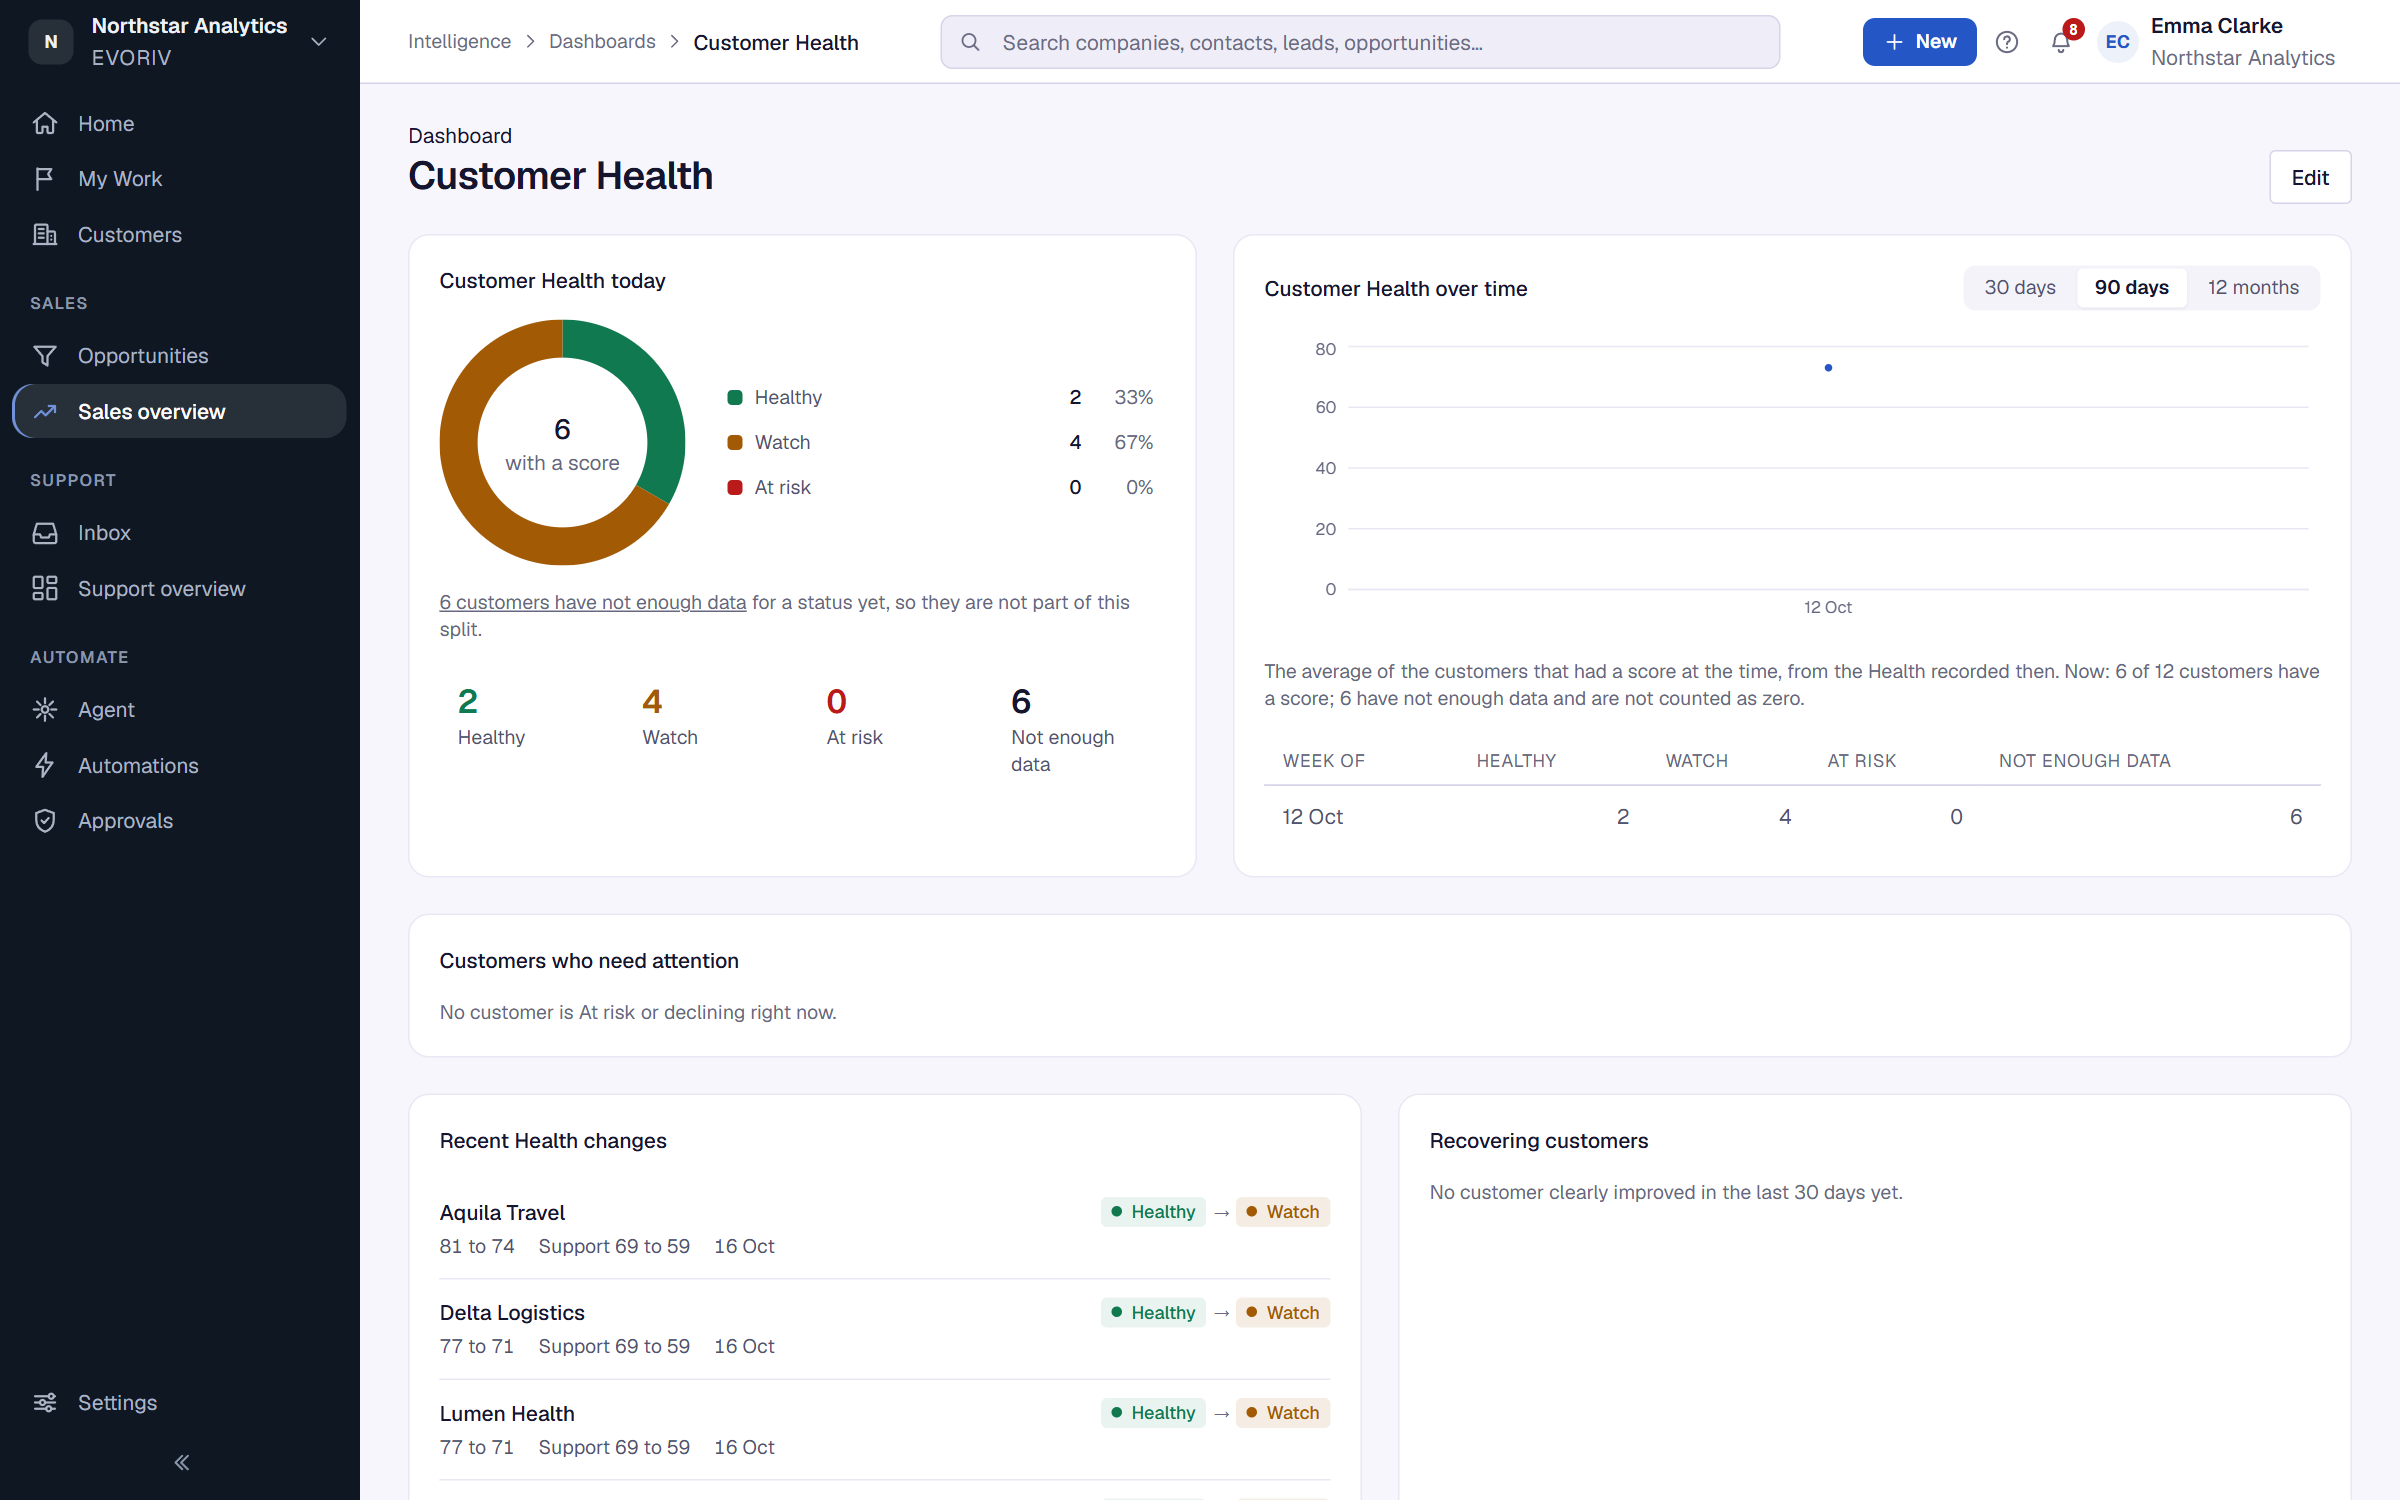This screenshot has height=1500, width=2400.
Task: Select the My Work flag icon
Action: click(x=45, y=179)
